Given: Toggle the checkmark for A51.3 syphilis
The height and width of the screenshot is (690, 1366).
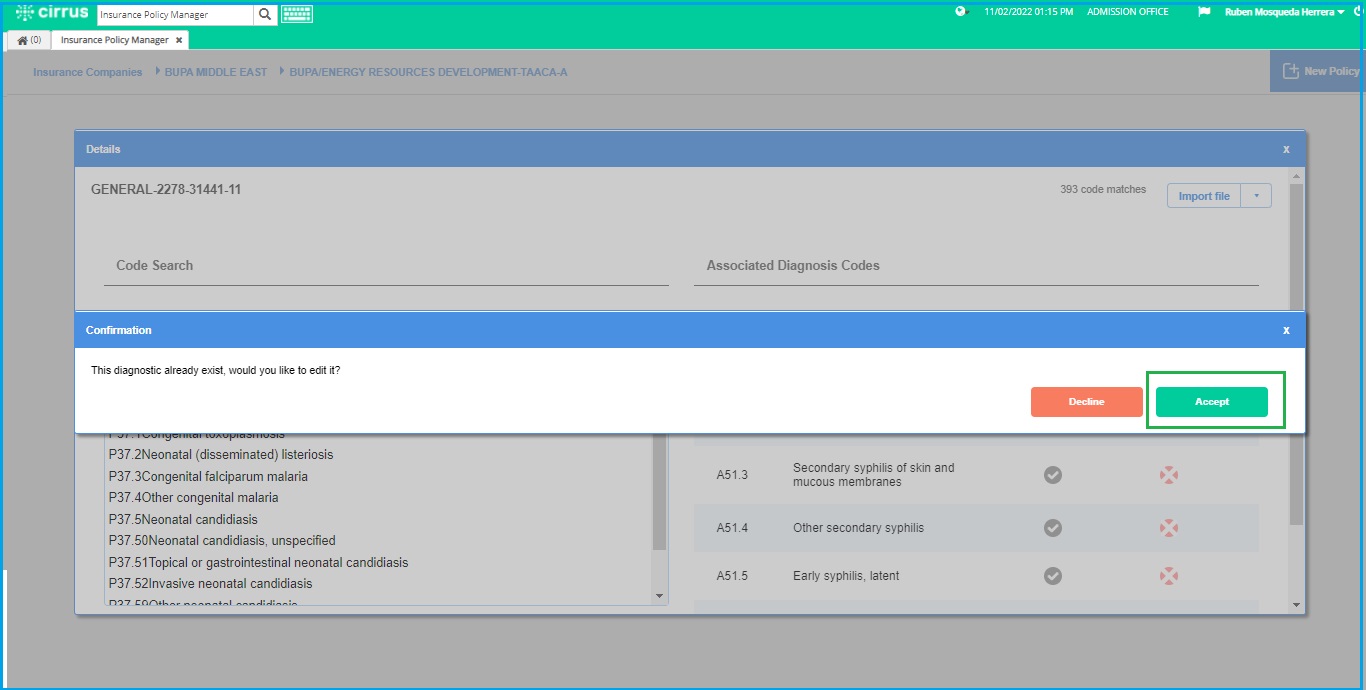Looking at the screenshot, I should tap(1053, 475).
